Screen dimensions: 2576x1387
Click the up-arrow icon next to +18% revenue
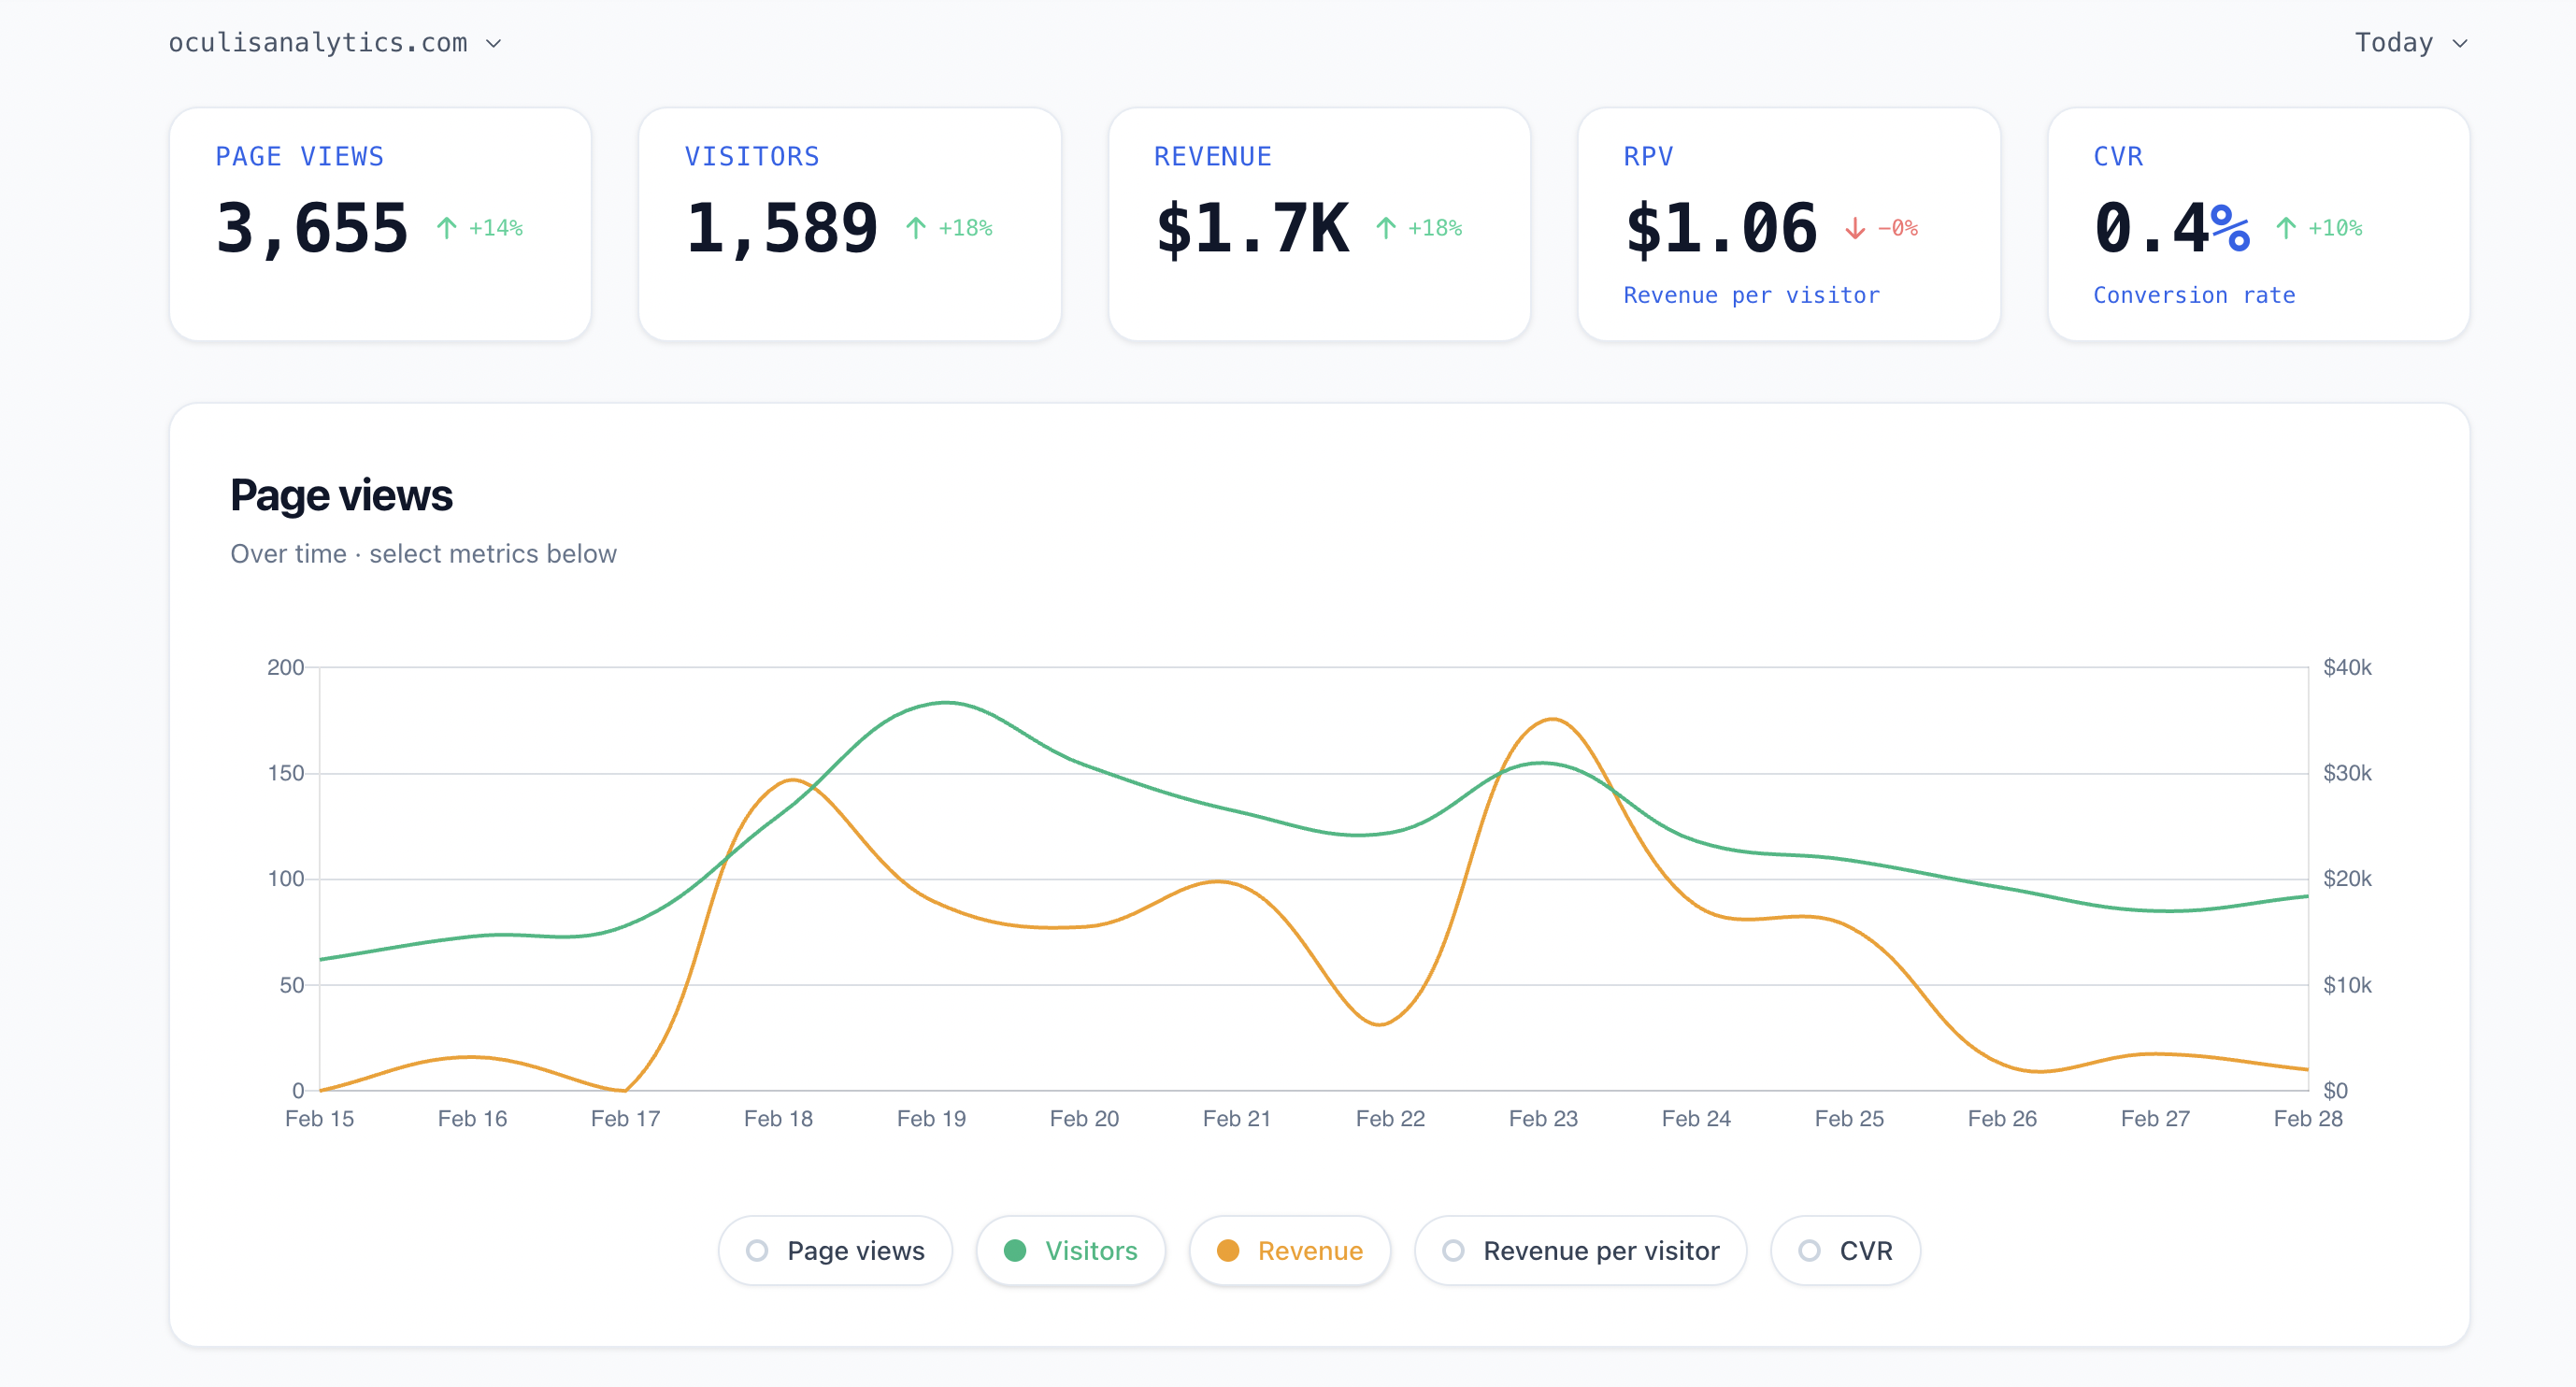[x=1386, y=227]
